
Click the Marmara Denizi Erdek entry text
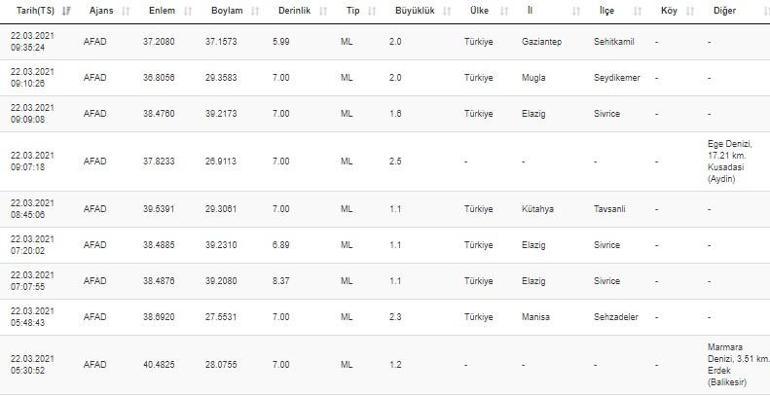[738, 365]
